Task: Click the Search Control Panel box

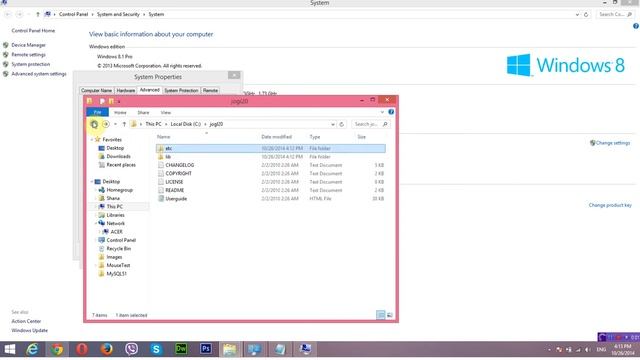Action: (616, 14)
